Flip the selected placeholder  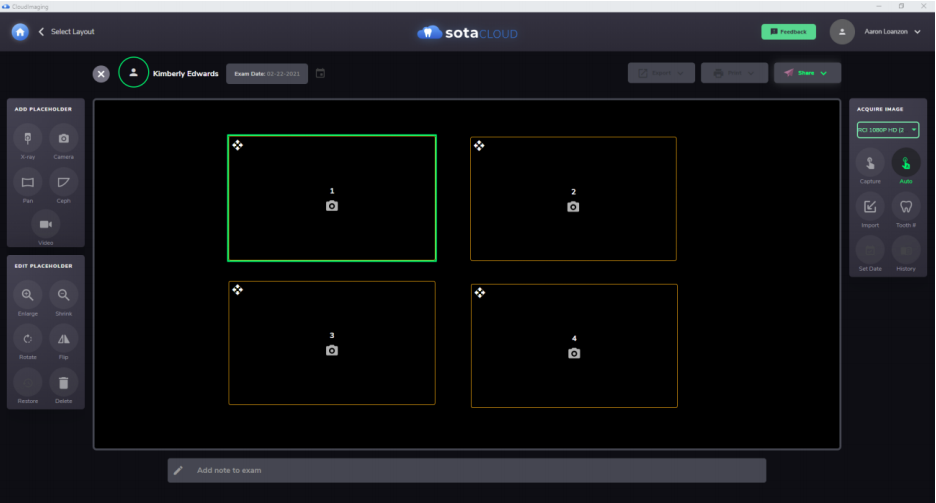[63, 339]
